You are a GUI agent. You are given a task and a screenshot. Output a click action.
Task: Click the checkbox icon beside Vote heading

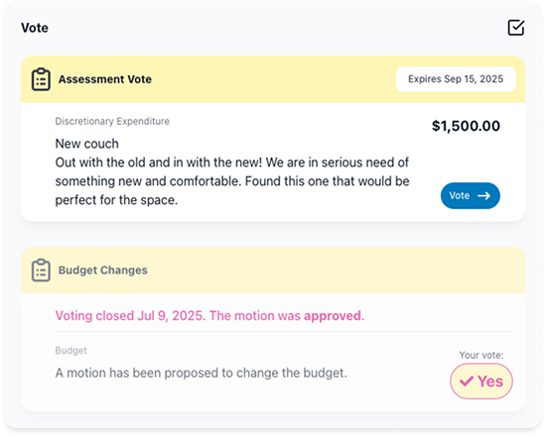[516, 28]
